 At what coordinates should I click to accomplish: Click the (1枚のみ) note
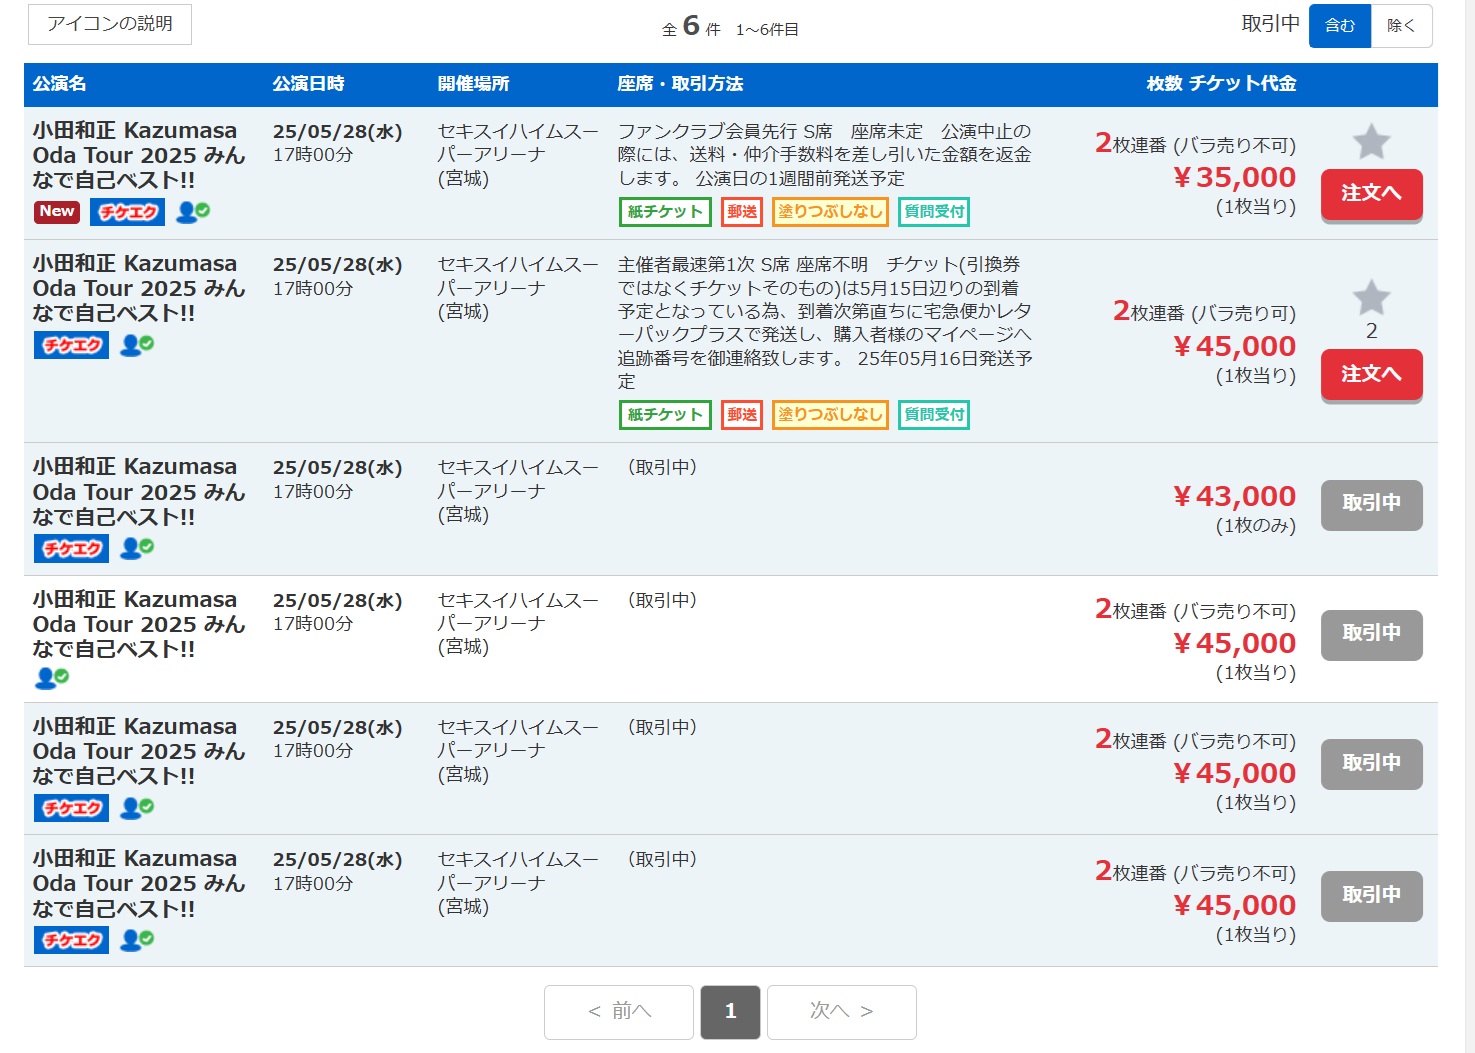click(x=1256, y=526)
